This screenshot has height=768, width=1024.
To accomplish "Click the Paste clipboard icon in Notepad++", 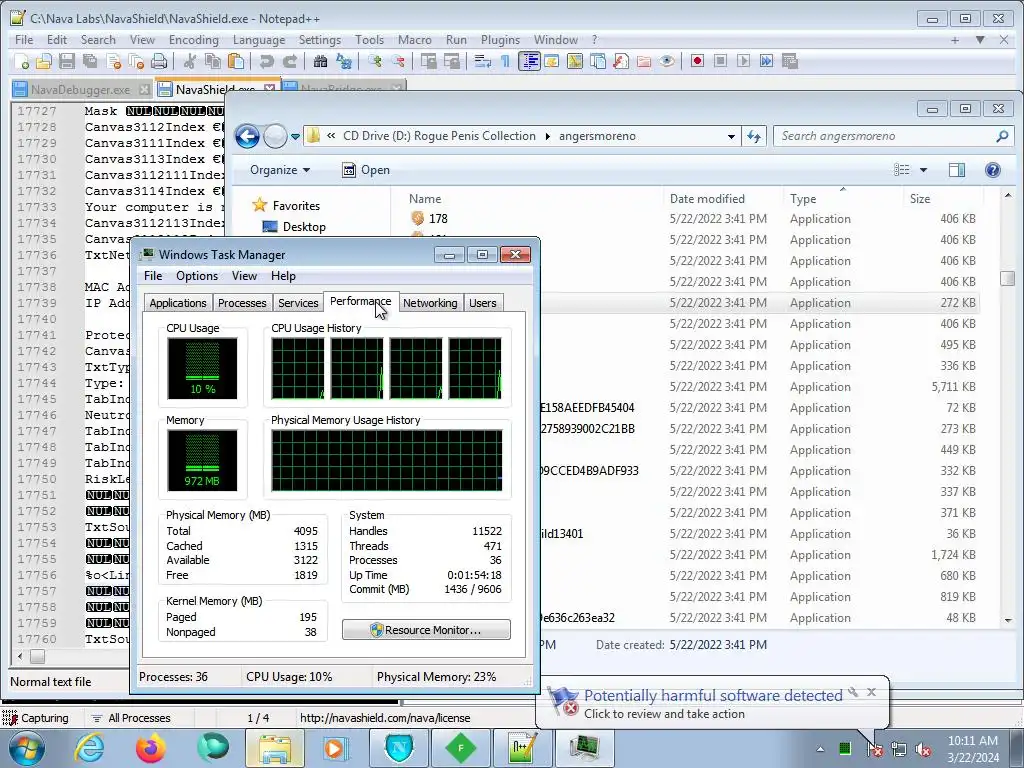I will coord(236,61).
